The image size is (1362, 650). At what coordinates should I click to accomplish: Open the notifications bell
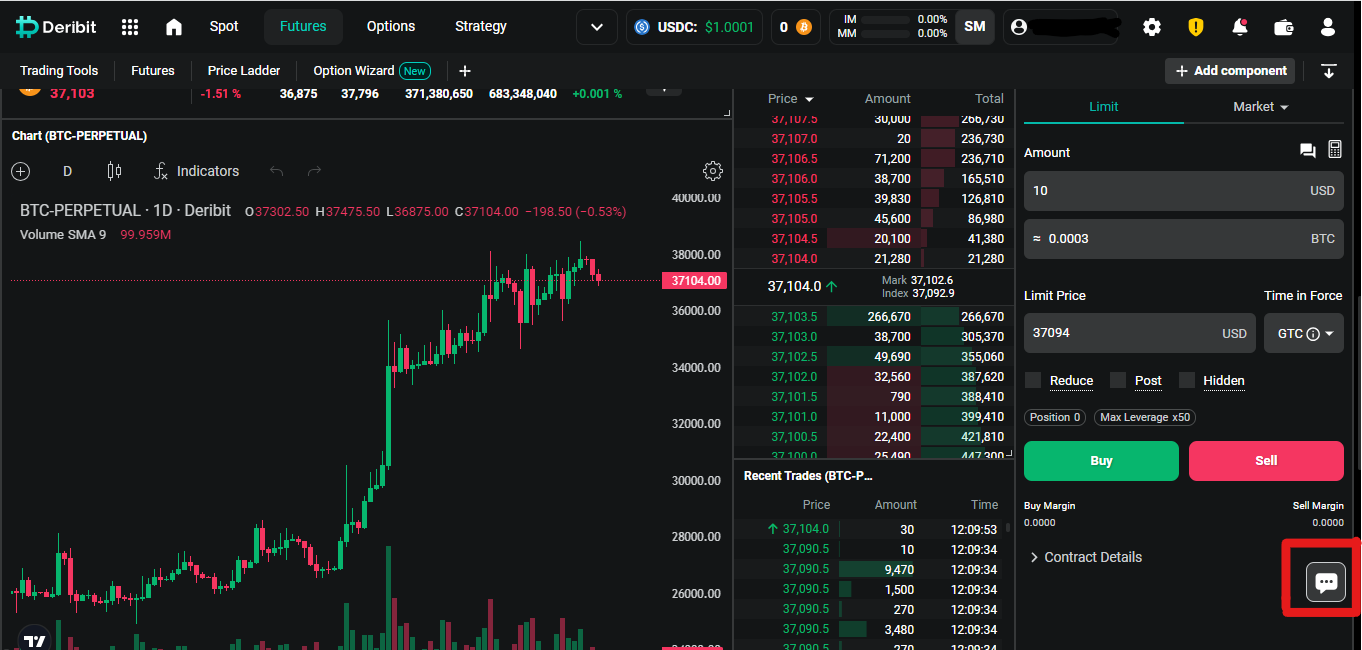tap(1240, 27)
